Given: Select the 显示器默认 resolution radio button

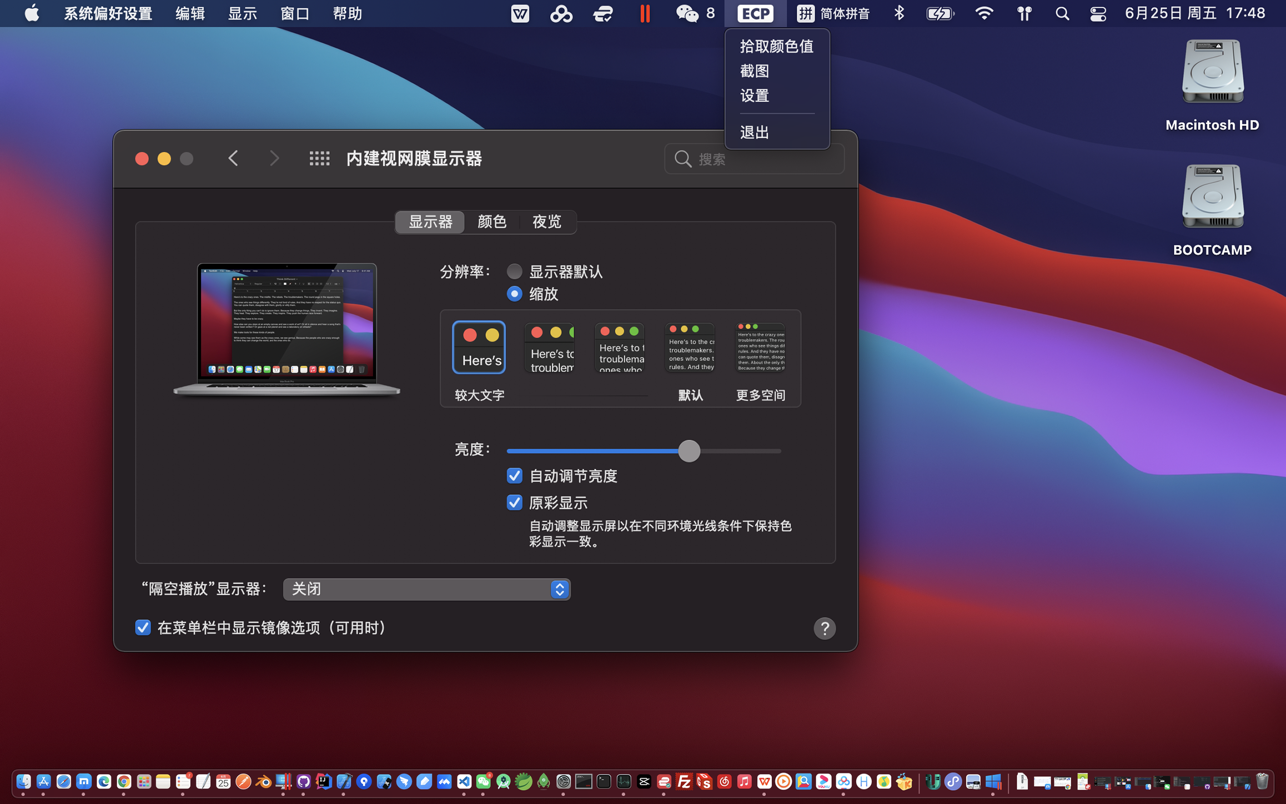Looking at the screenshot, I should point(514,272).
